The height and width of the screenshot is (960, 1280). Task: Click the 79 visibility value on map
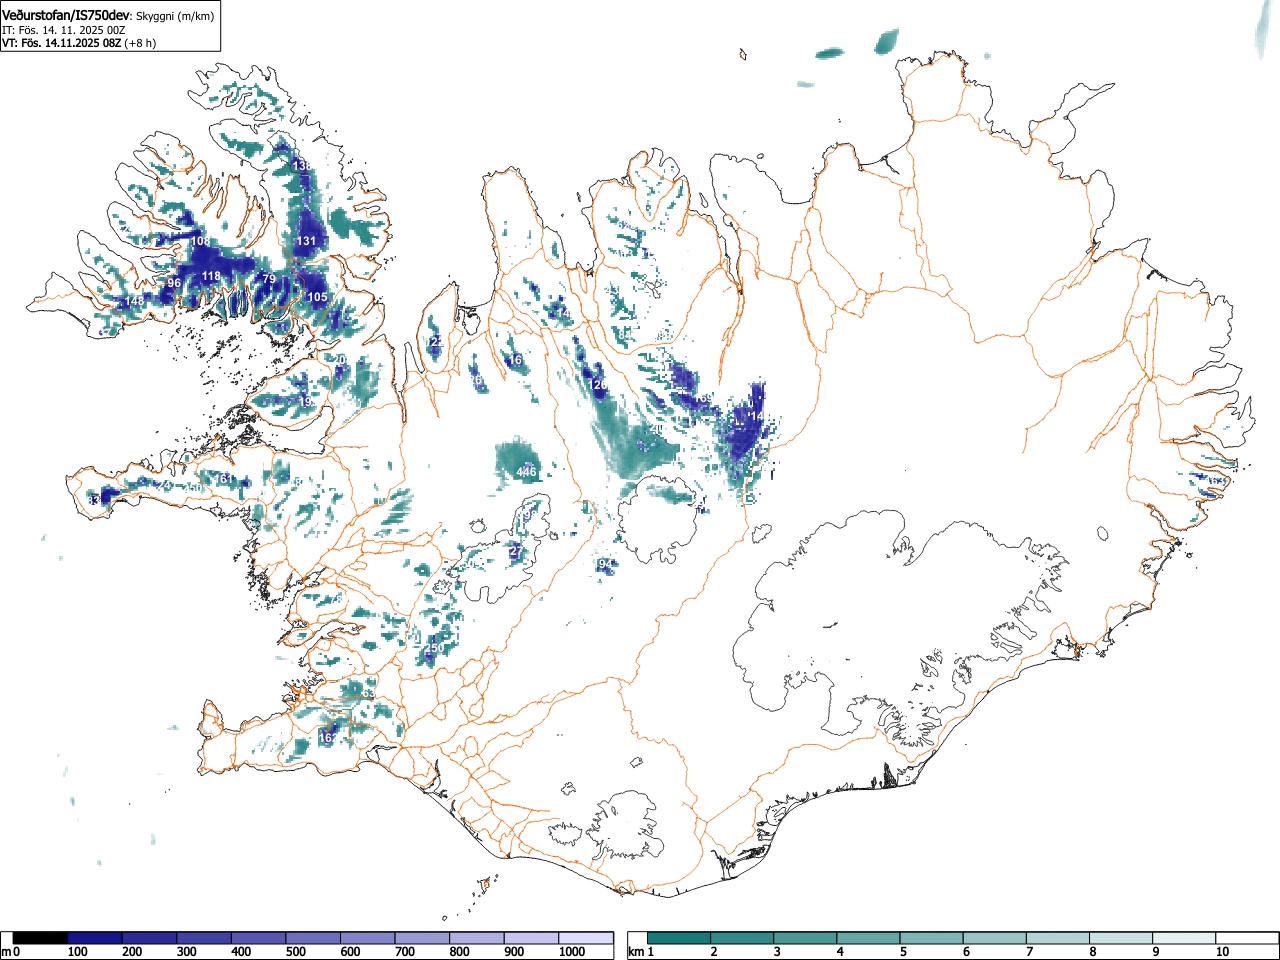tap(268, 279)
